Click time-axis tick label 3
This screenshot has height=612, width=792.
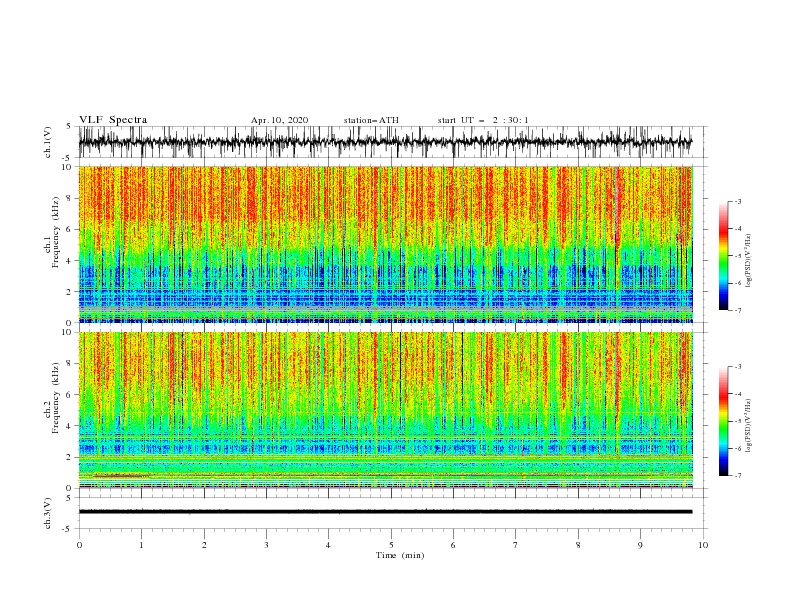[x=266, y=545]
